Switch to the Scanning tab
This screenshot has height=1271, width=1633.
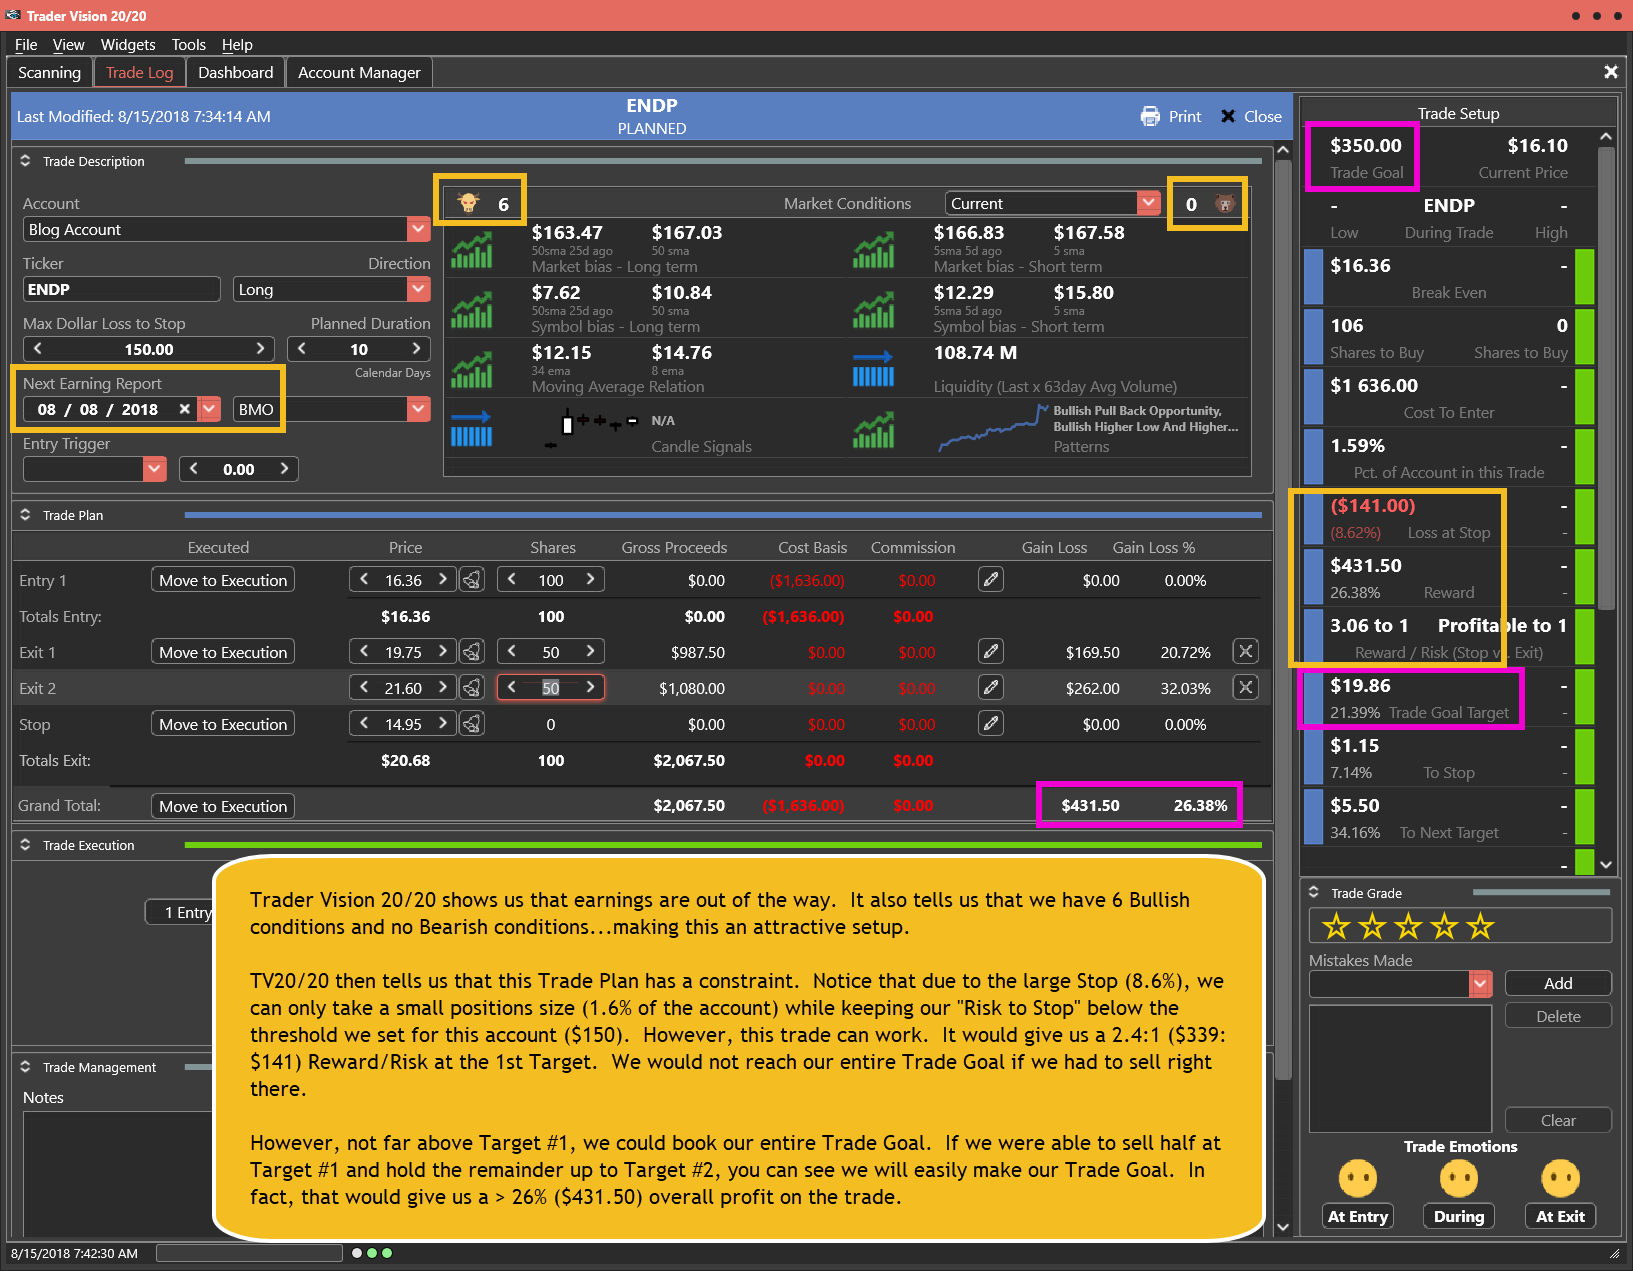point(49,73)
